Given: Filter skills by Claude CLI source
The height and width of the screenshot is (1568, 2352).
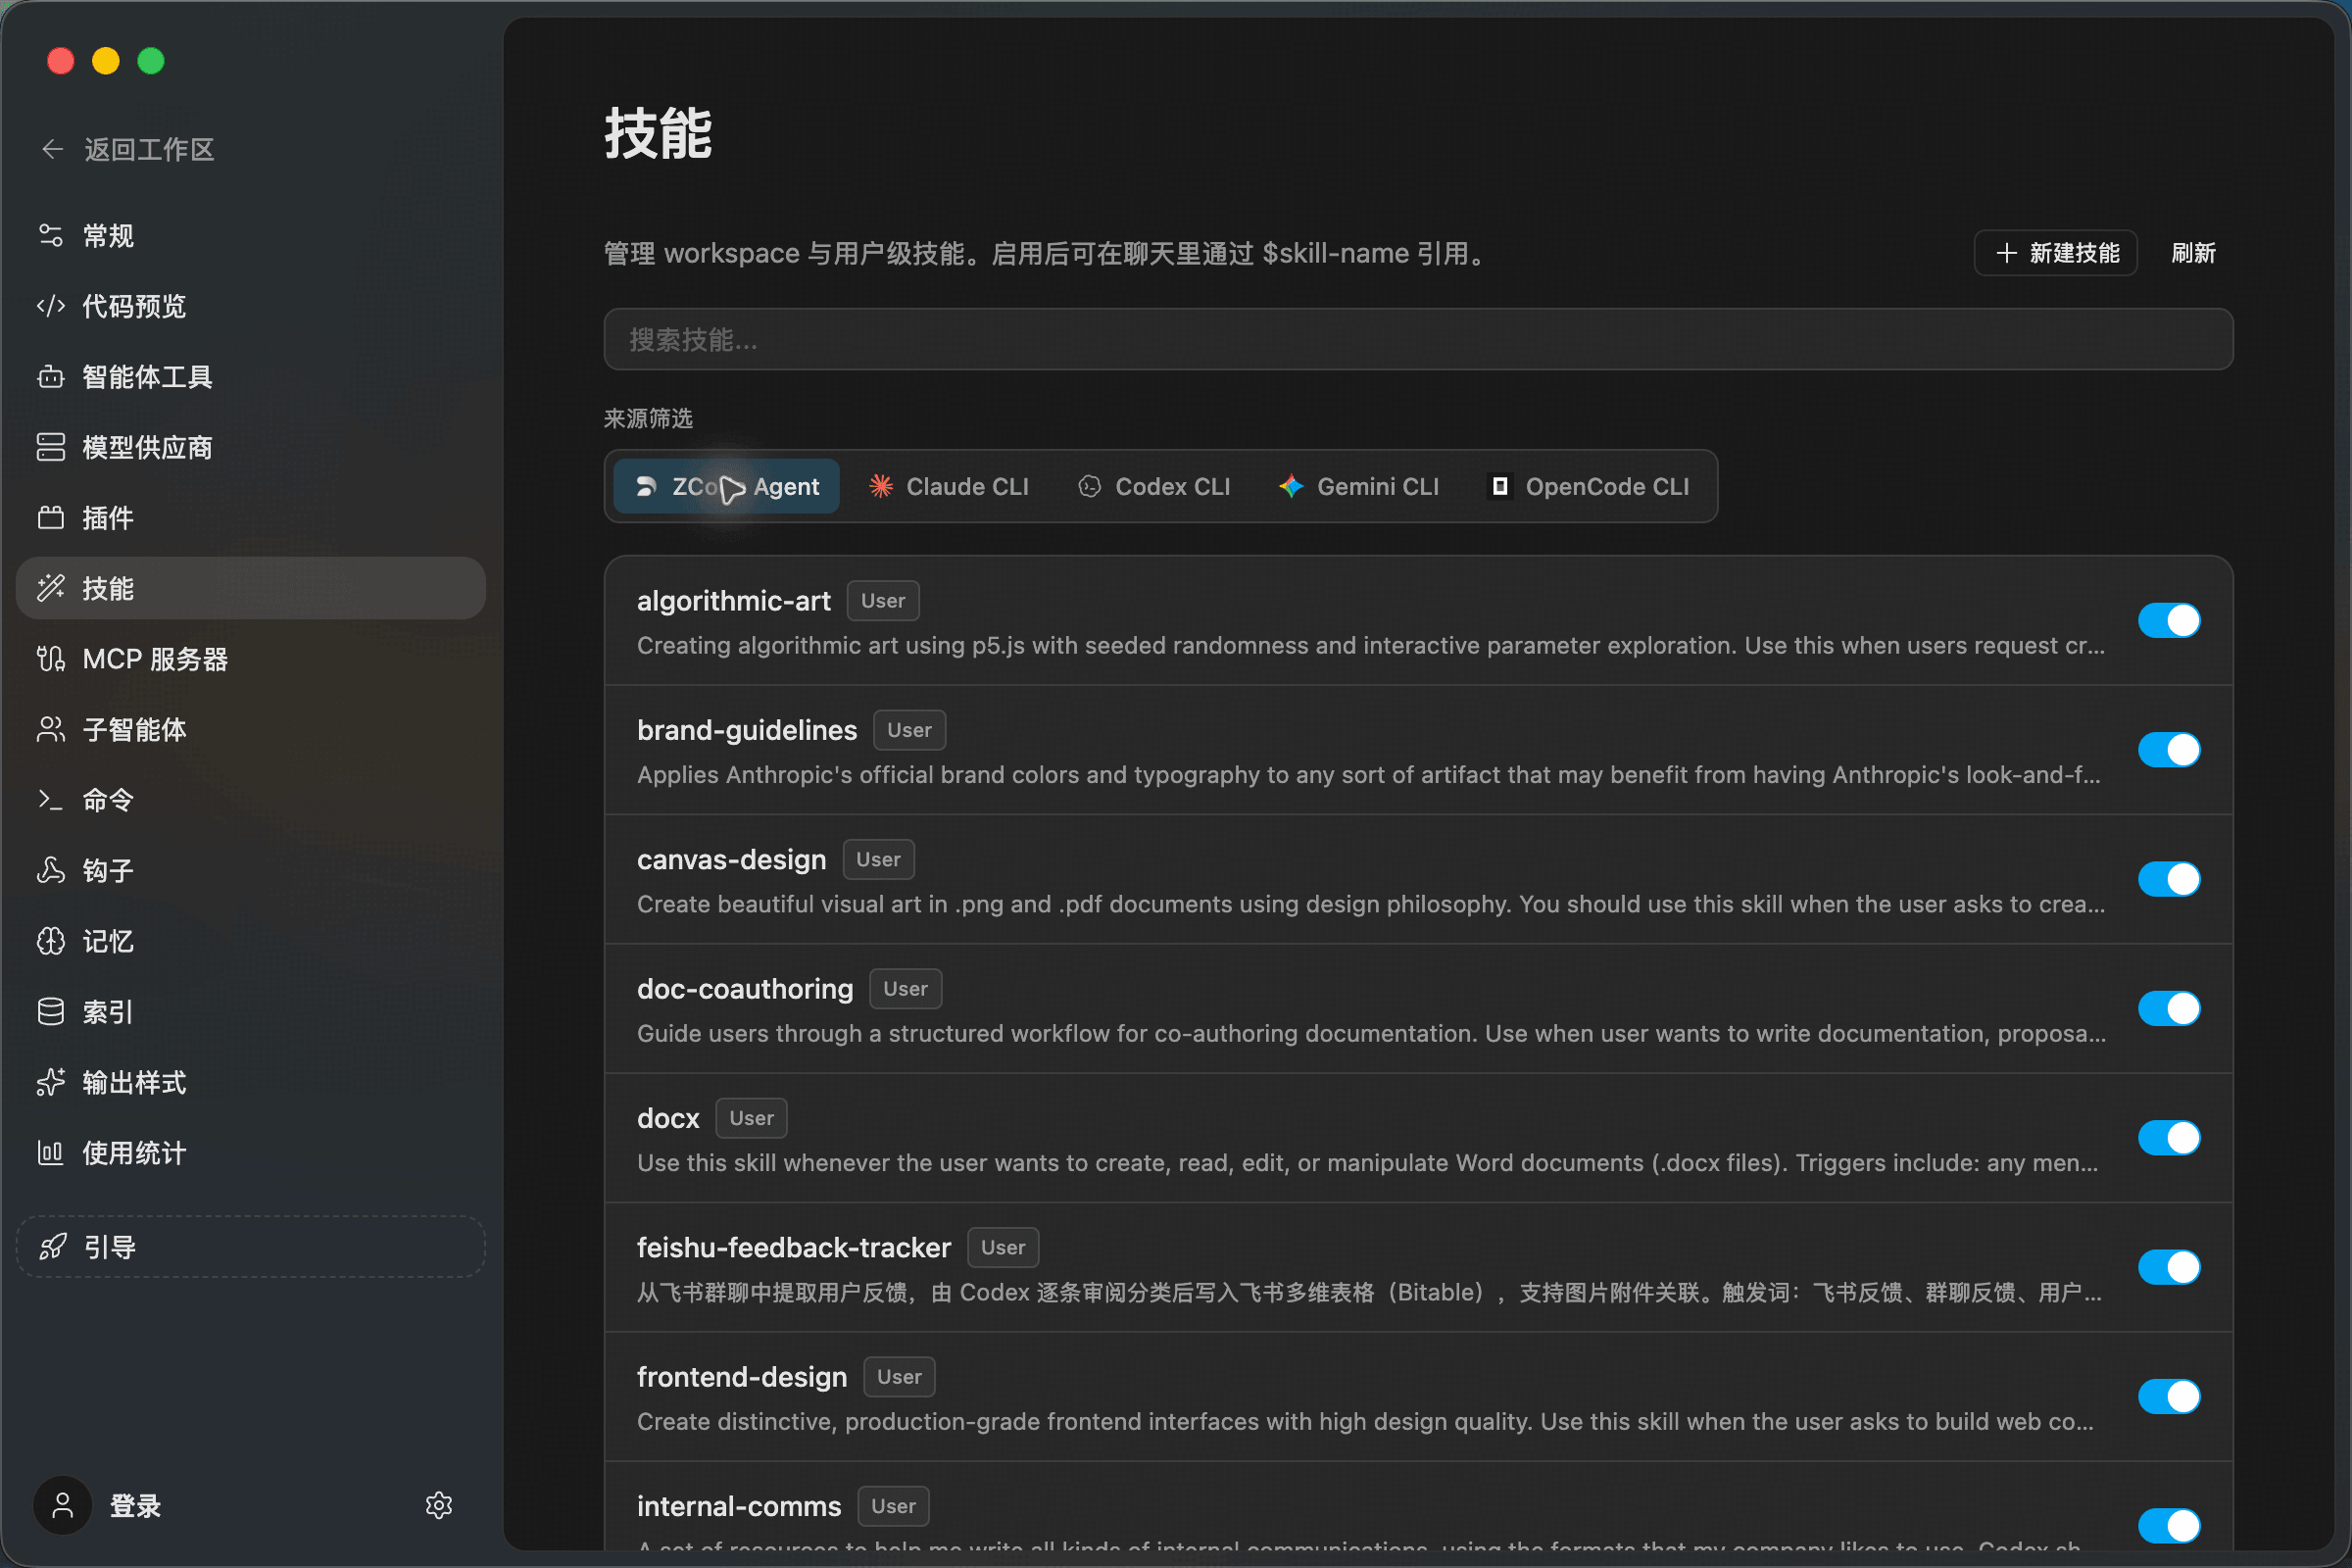Looking at the screenshot, I should [948, 486].
